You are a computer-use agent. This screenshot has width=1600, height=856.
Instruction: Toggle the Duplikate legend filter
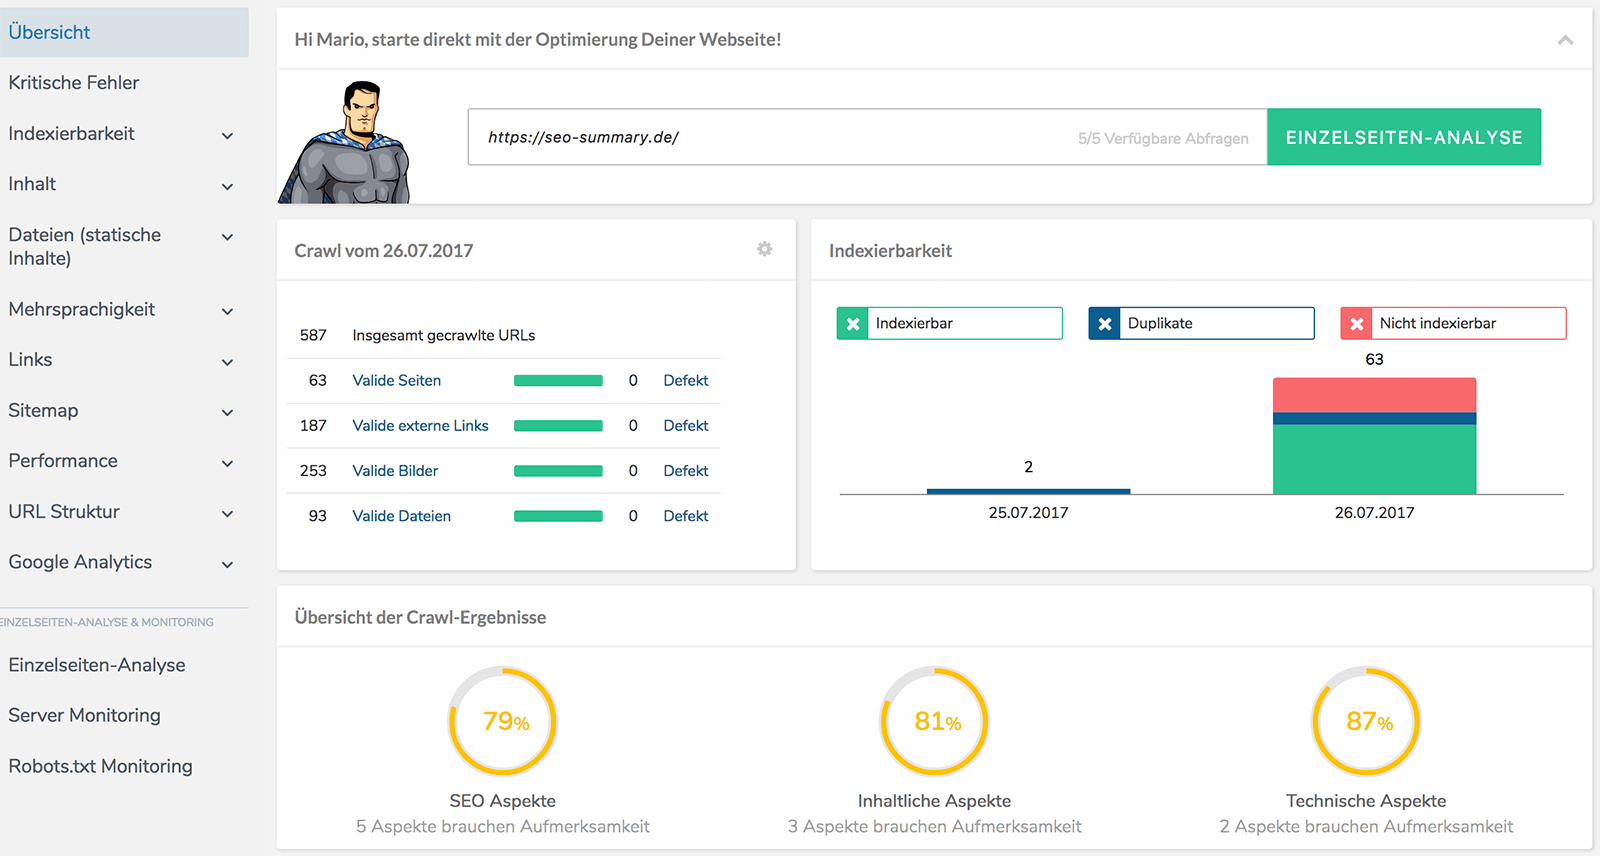click(1201, 323)
